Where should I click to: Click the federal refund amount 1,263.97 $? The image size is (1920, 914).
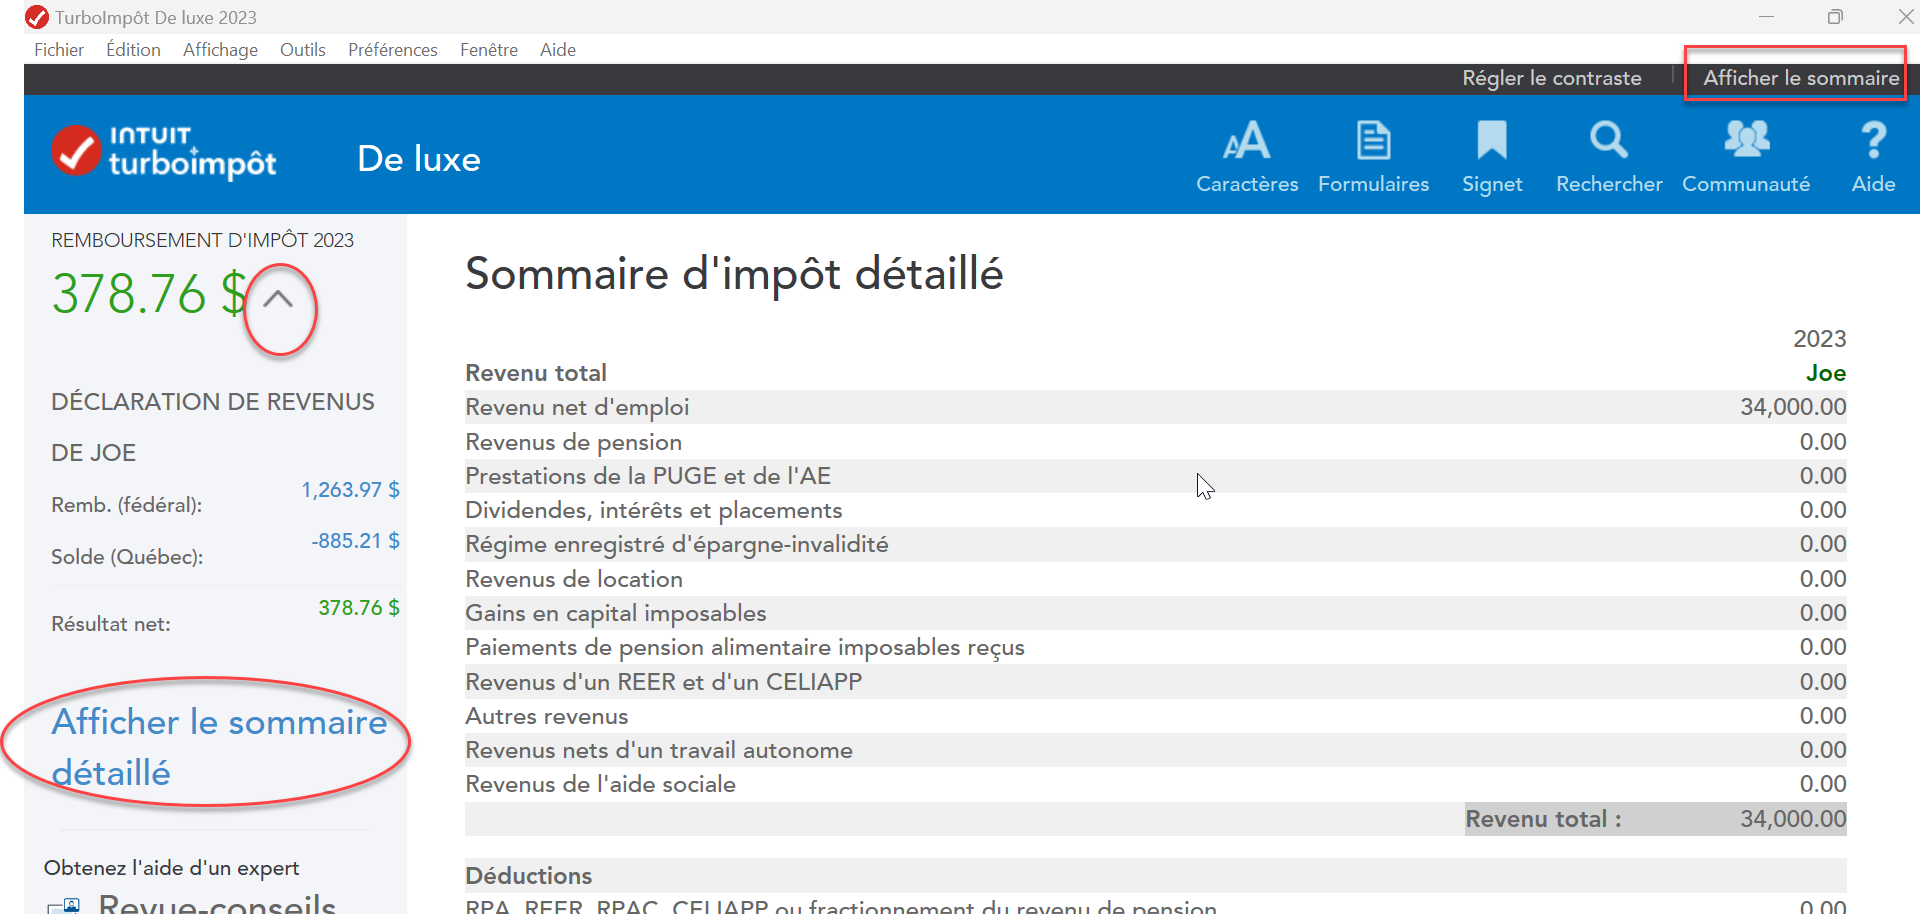(351, 490)
